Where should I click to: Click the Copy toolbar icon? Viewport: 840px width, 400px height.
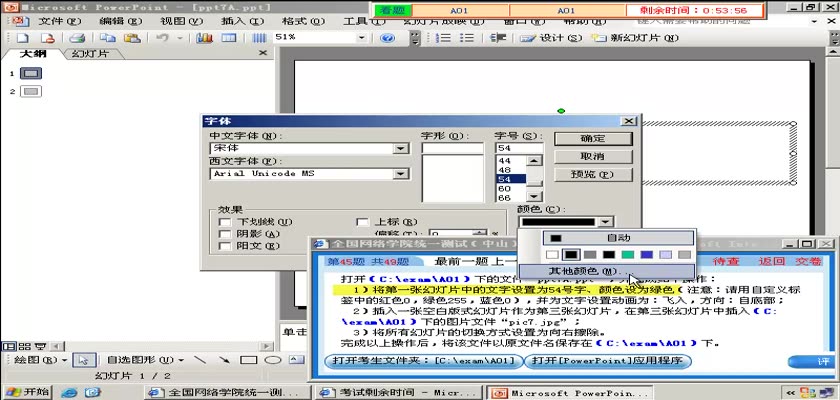click(109, 38)
